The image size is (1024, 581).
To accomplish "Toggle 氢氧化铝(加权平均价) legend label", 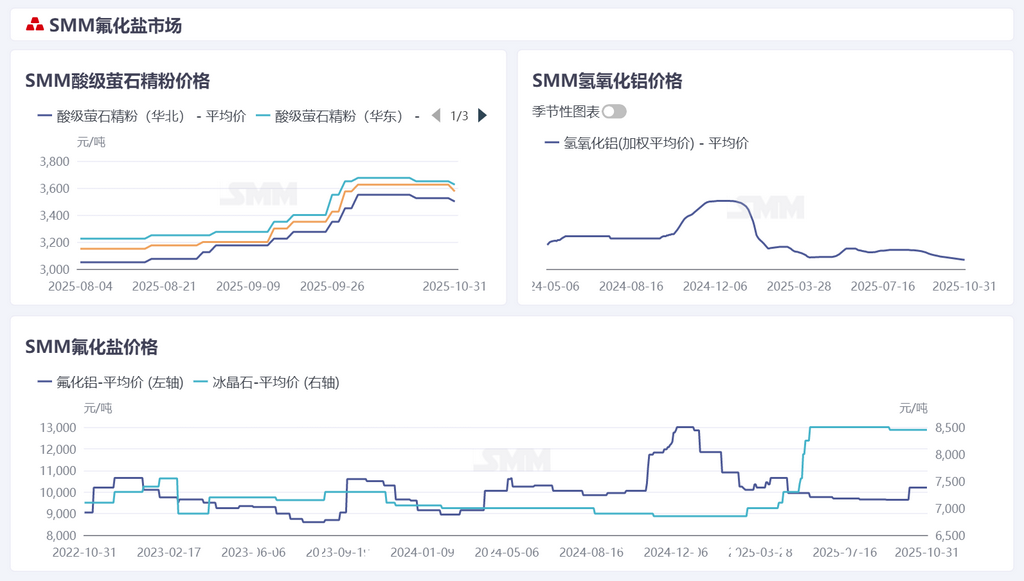I will tap(656, 143).
